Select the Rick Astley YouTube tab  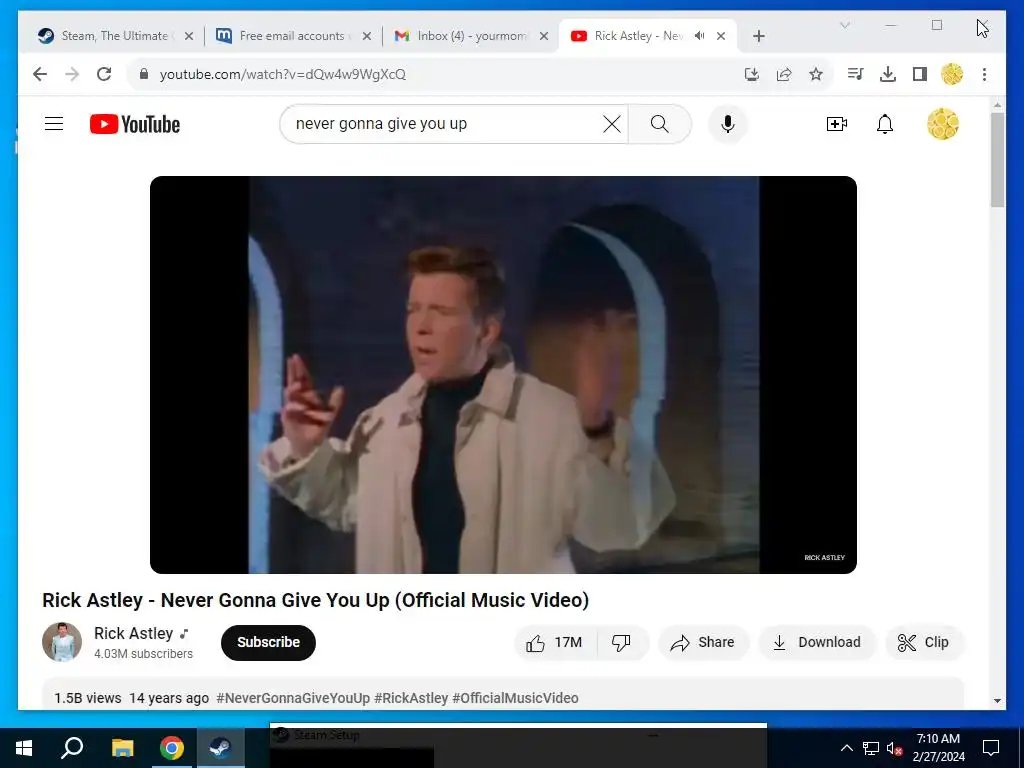(x=628, y=36)
